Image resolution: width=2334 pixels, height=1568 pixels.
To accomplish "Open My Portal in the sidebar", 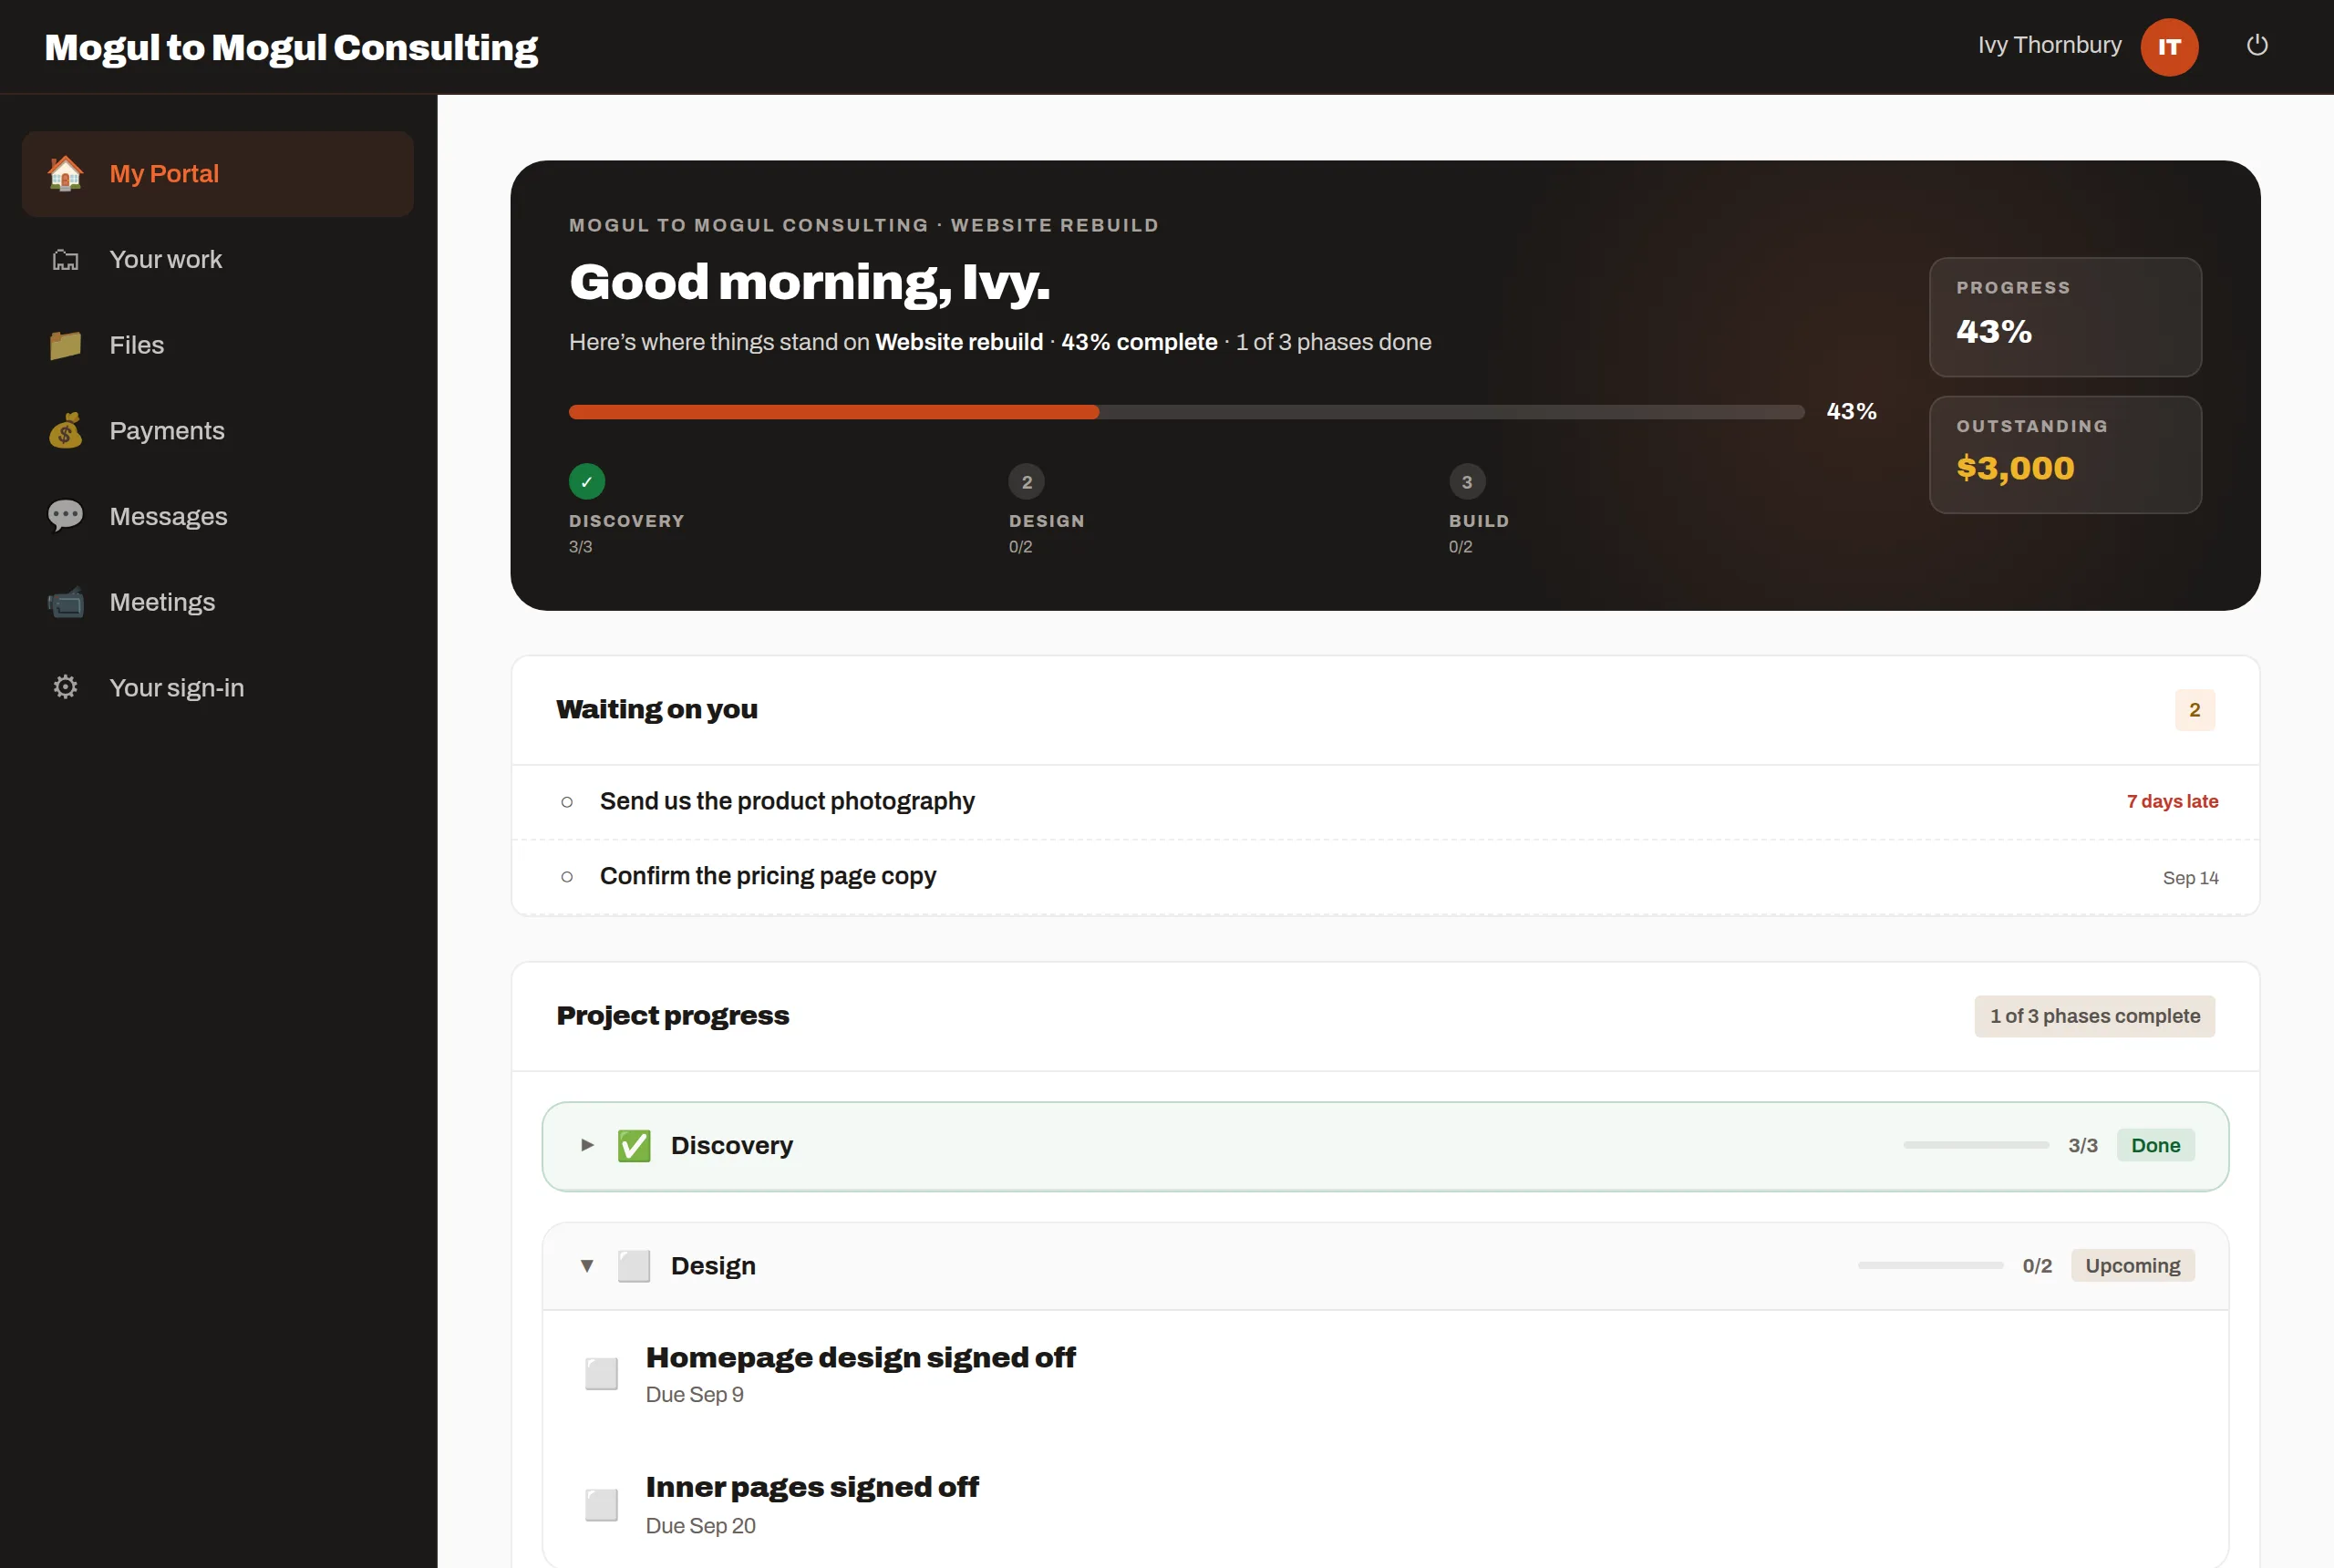I will [x=217, y=174].
